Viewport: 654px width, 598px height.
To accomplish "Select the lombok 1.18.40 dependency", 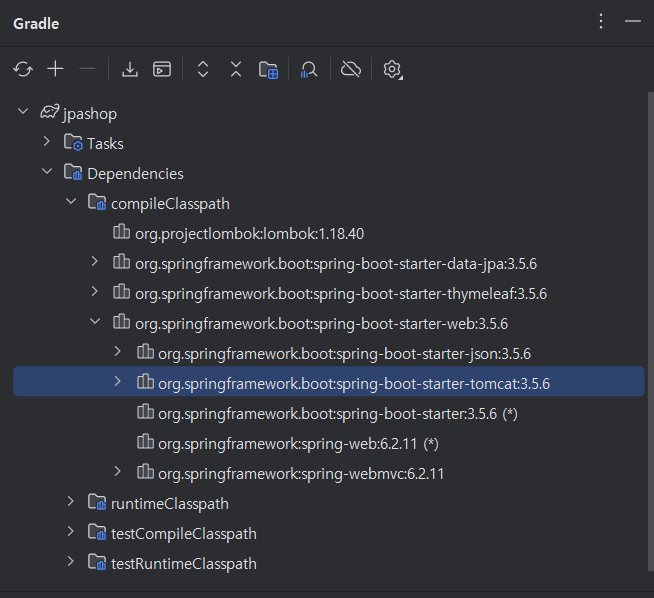I will click(249, 233).
